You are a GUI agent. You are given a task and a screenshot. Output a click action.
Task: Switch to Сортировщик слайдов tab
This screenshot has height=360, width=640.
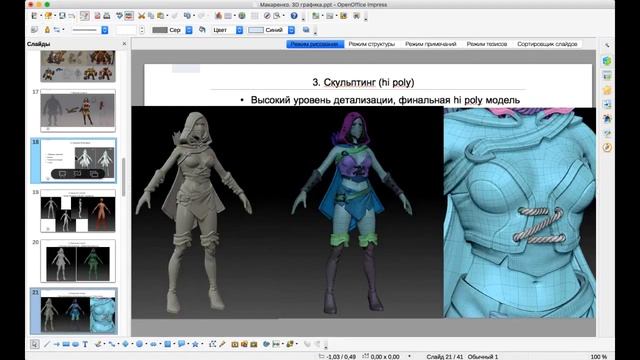(x=547, y=44)
